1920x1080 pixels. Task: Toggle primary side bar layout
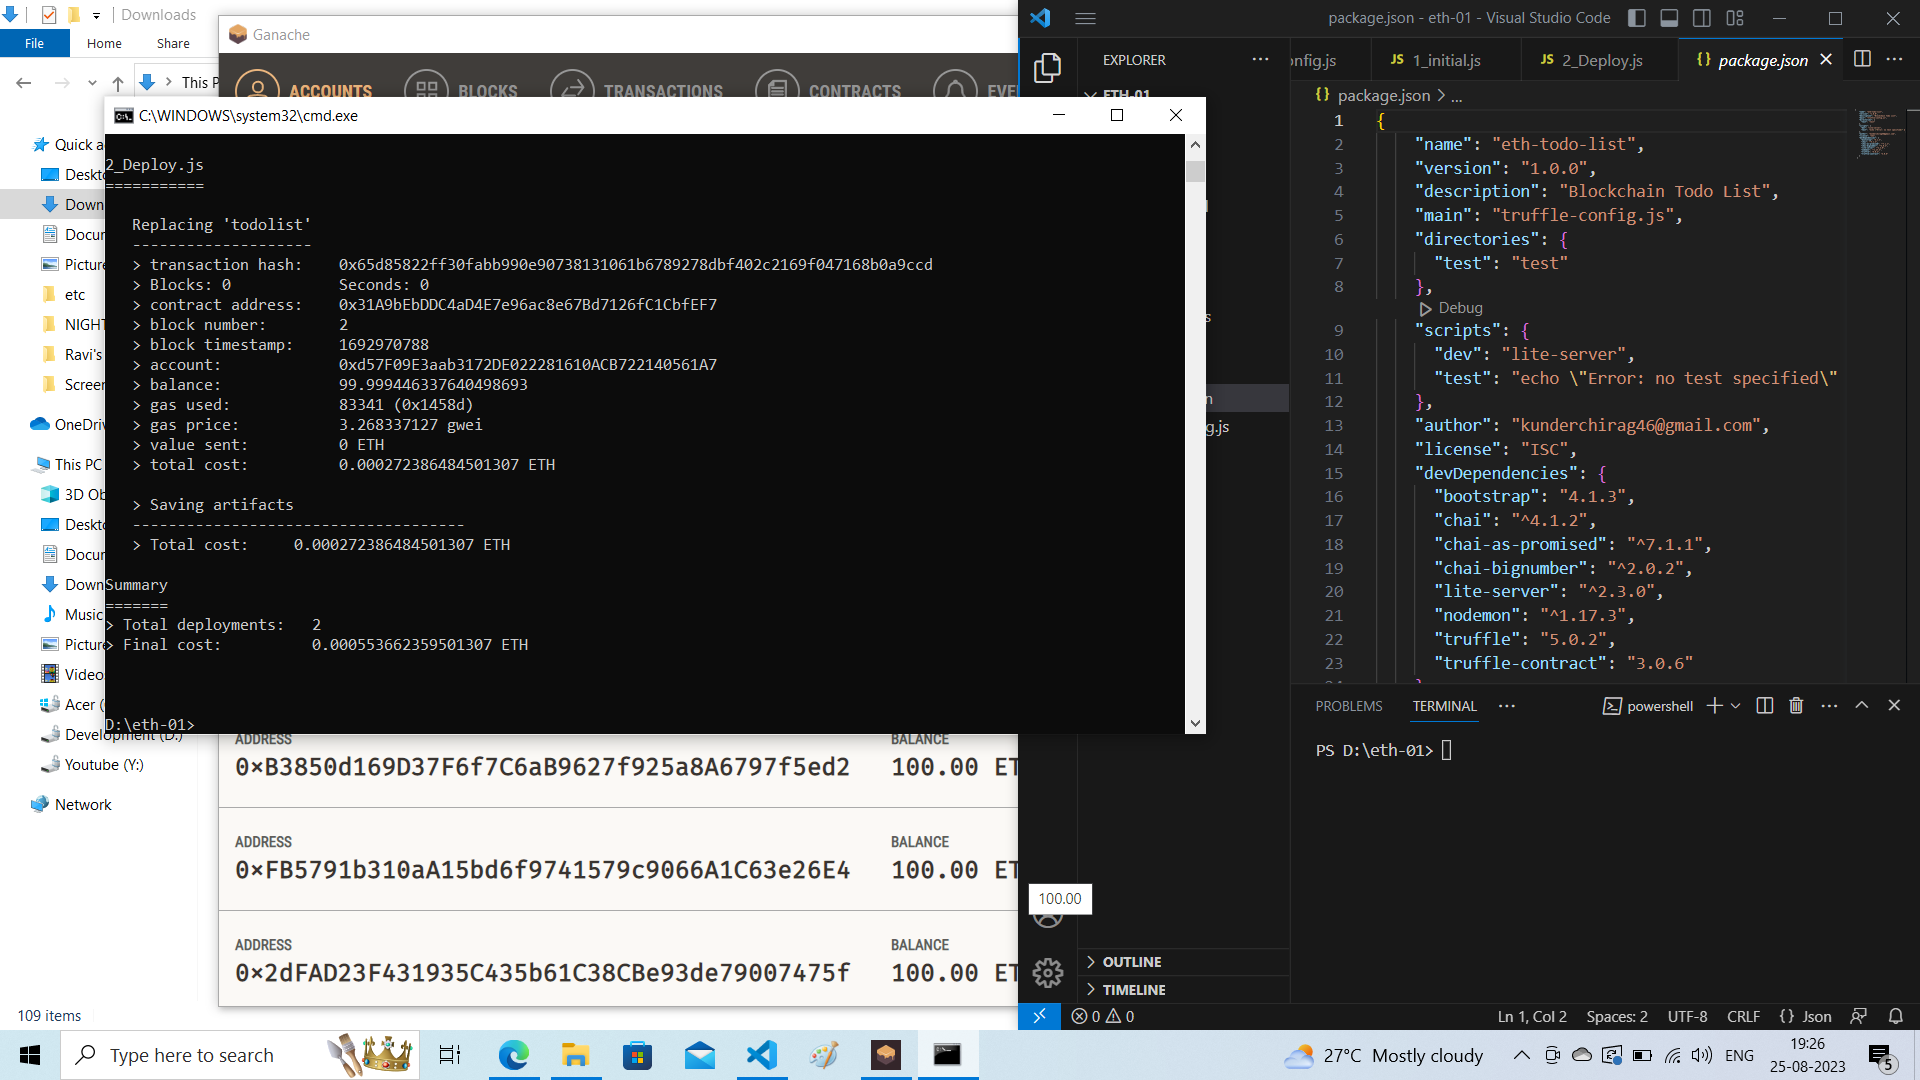click(x=1637, y=18)
